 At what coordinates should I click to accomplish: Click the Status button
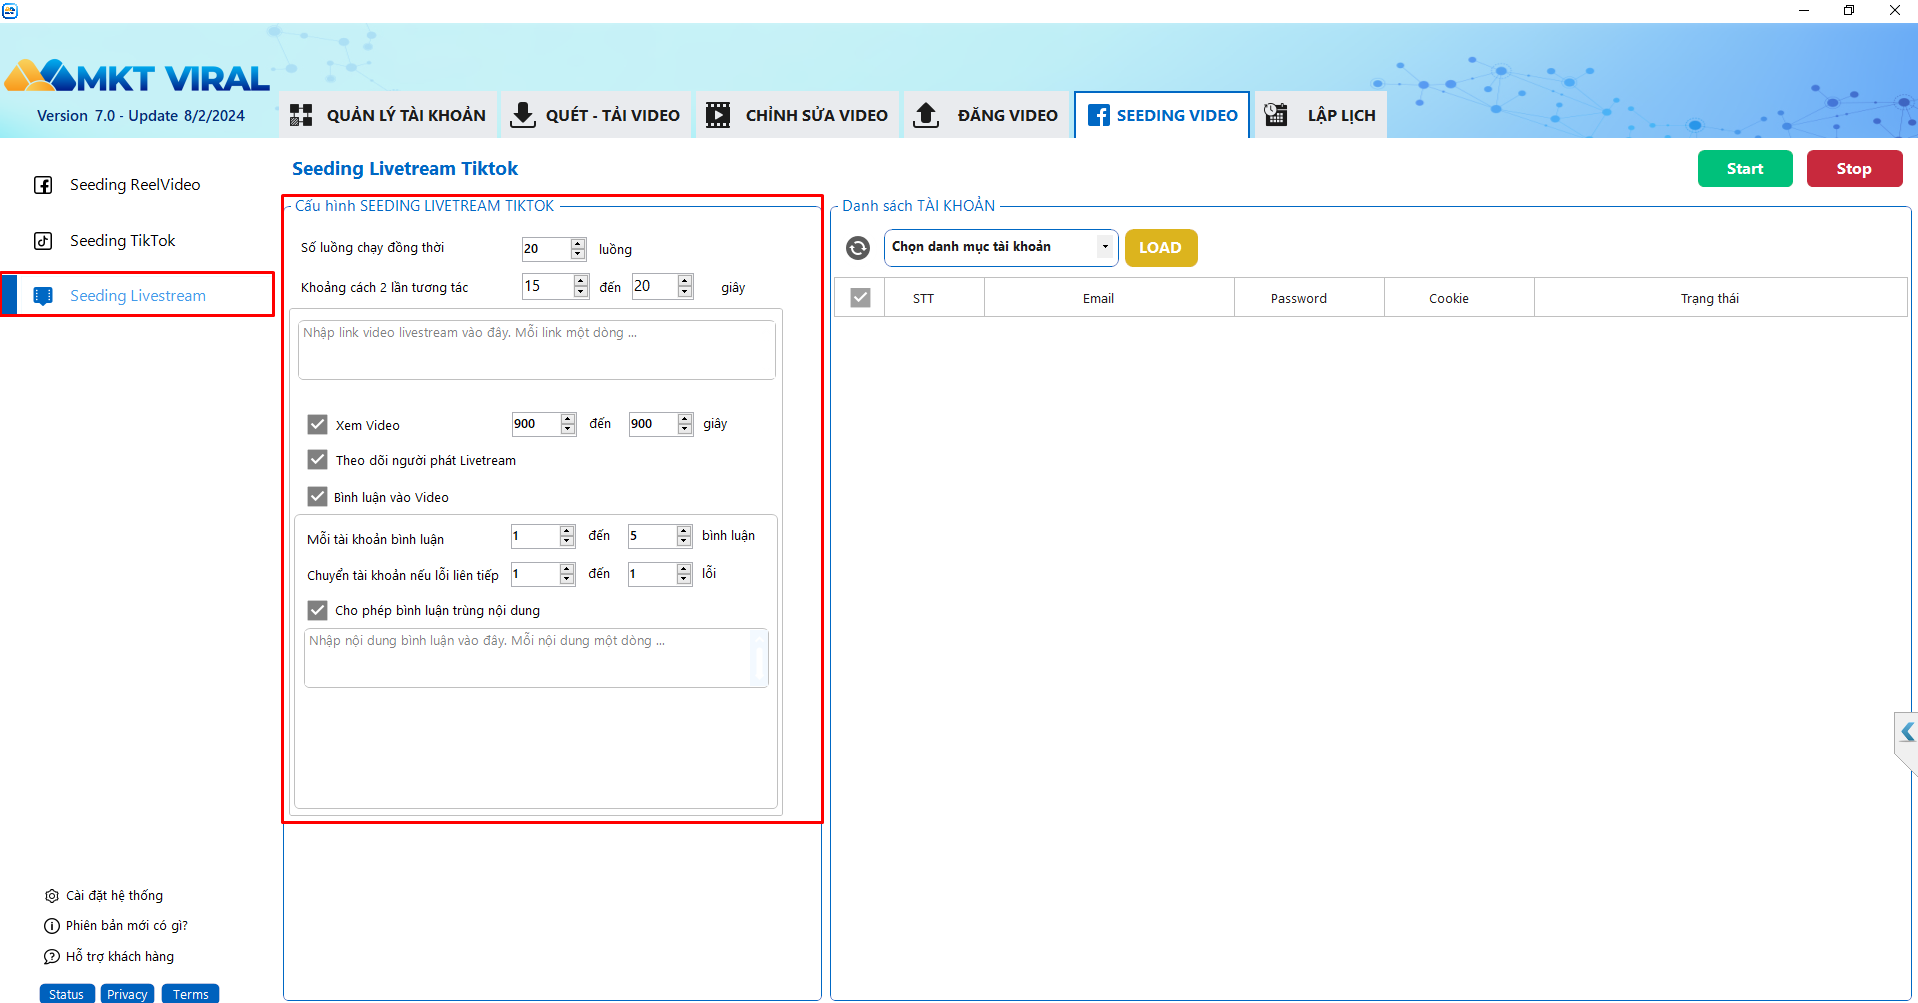point(67,994)
